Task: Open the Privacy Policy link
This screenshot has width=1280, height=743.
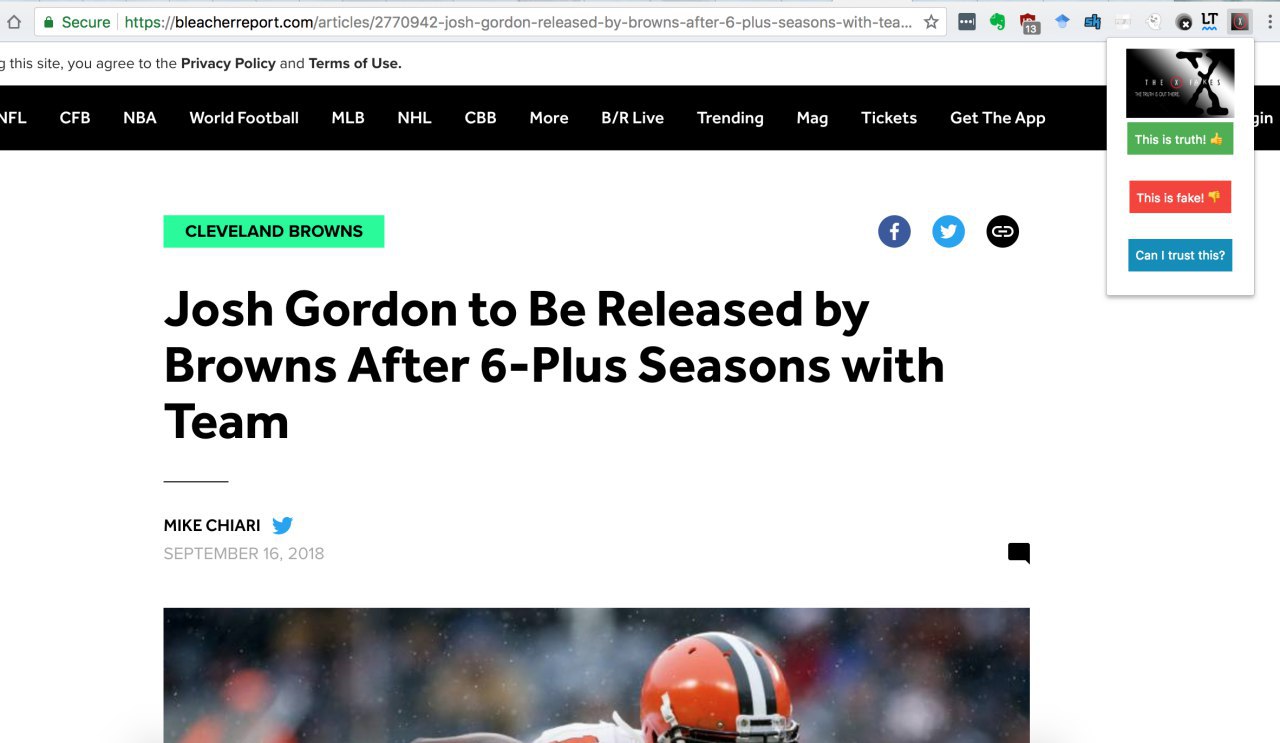Action: (228, 63)
